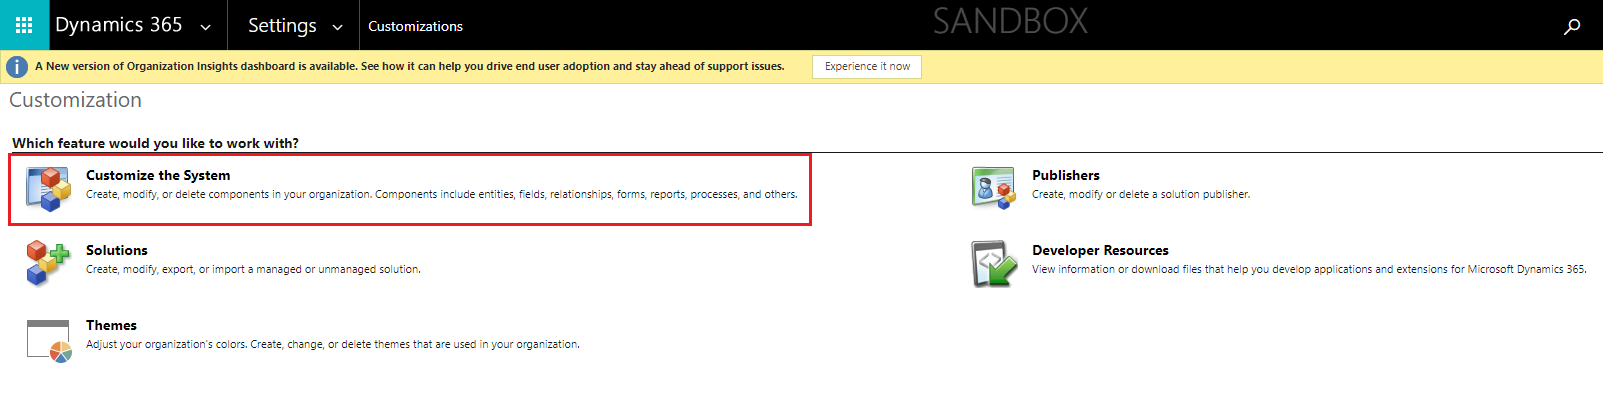Open the Solutions link
This screenshot has width=1603, height=397.
117,250
